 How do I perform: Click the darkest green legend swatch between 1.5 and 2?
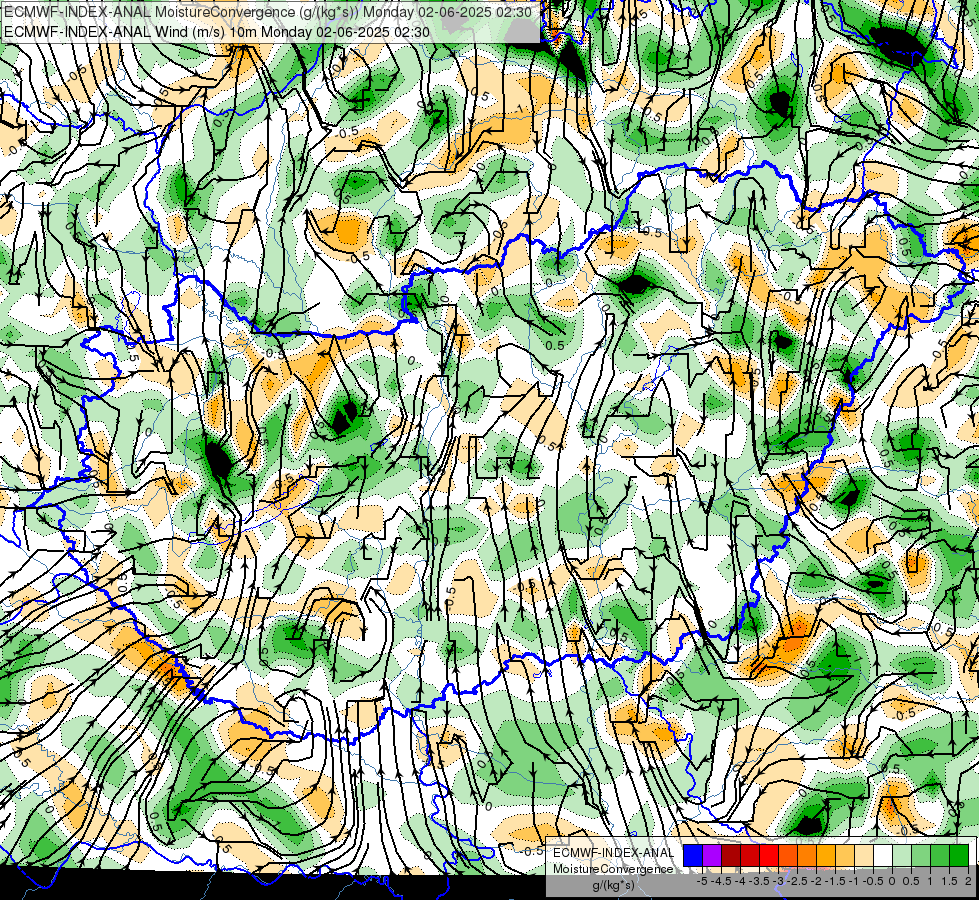[959, 855]
